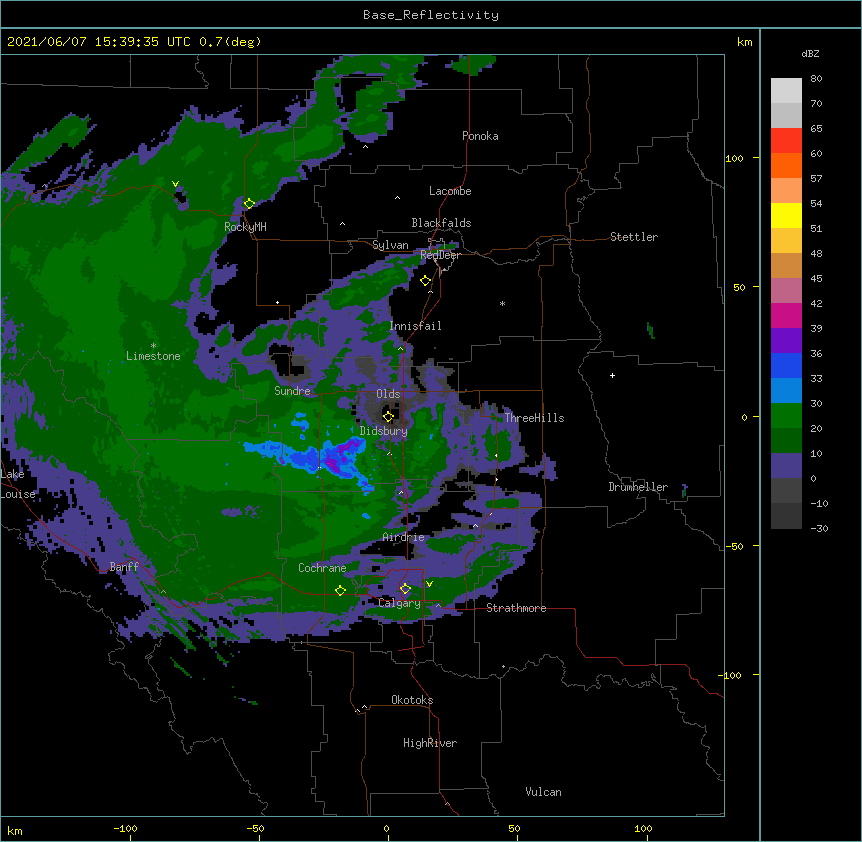Click the asterisk marker above Limestone label

pos(153,346)
